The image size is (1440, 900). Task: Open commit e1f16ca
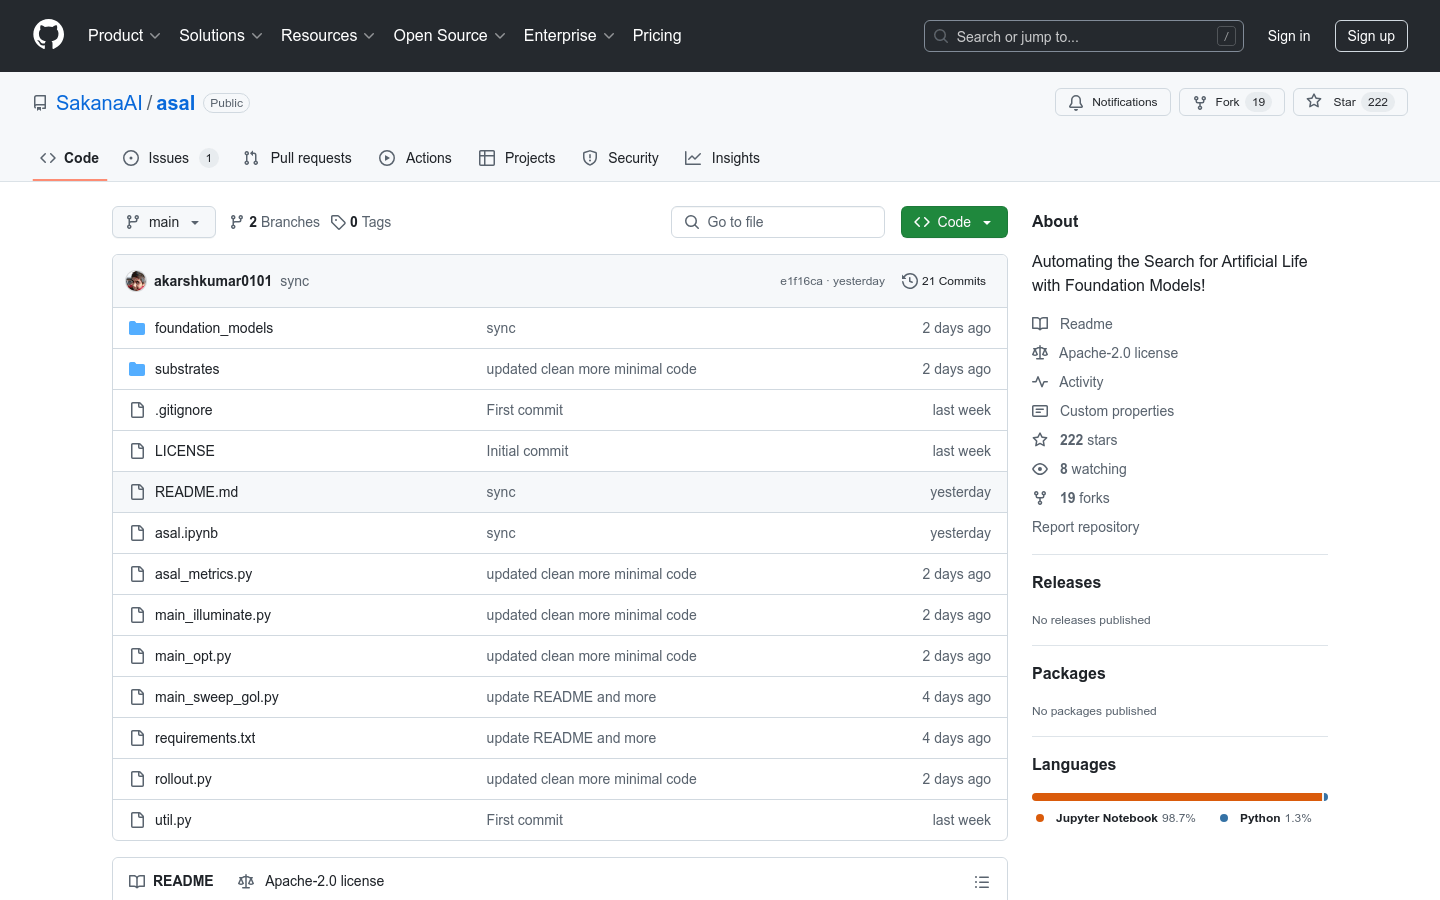point(801,281)
